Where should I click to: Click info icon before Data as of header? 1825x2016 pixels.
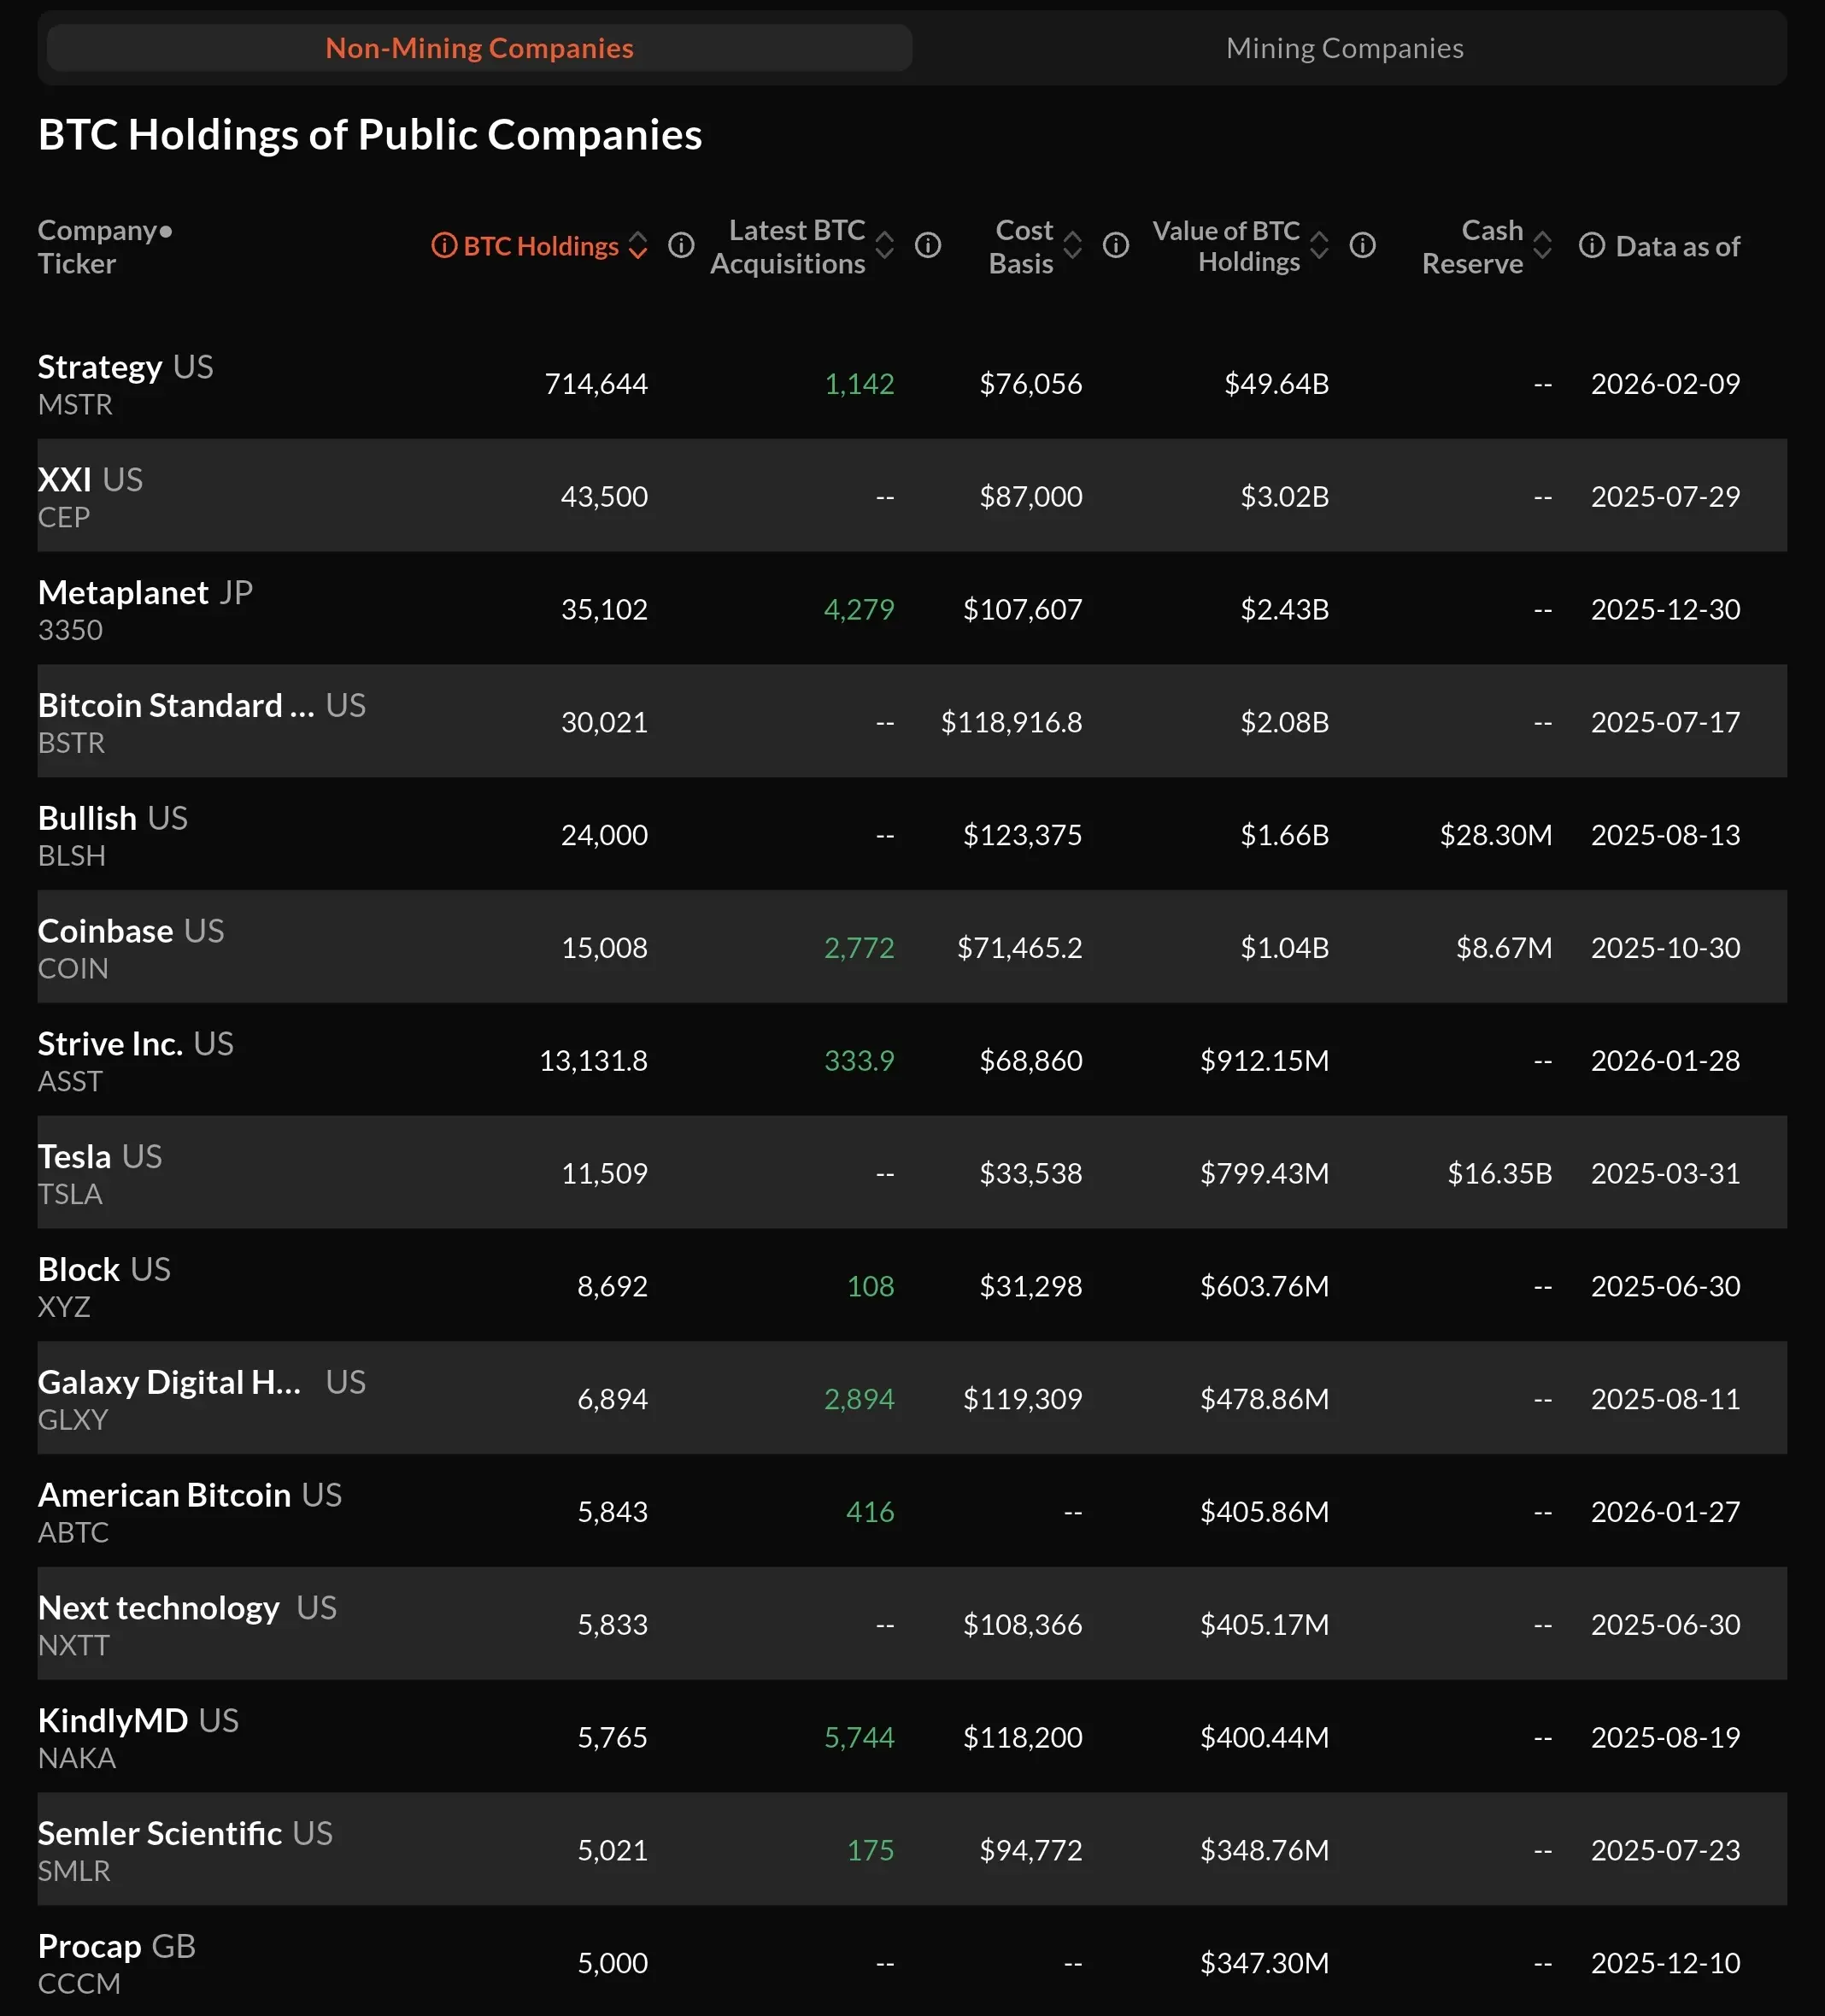[1591, 246]
